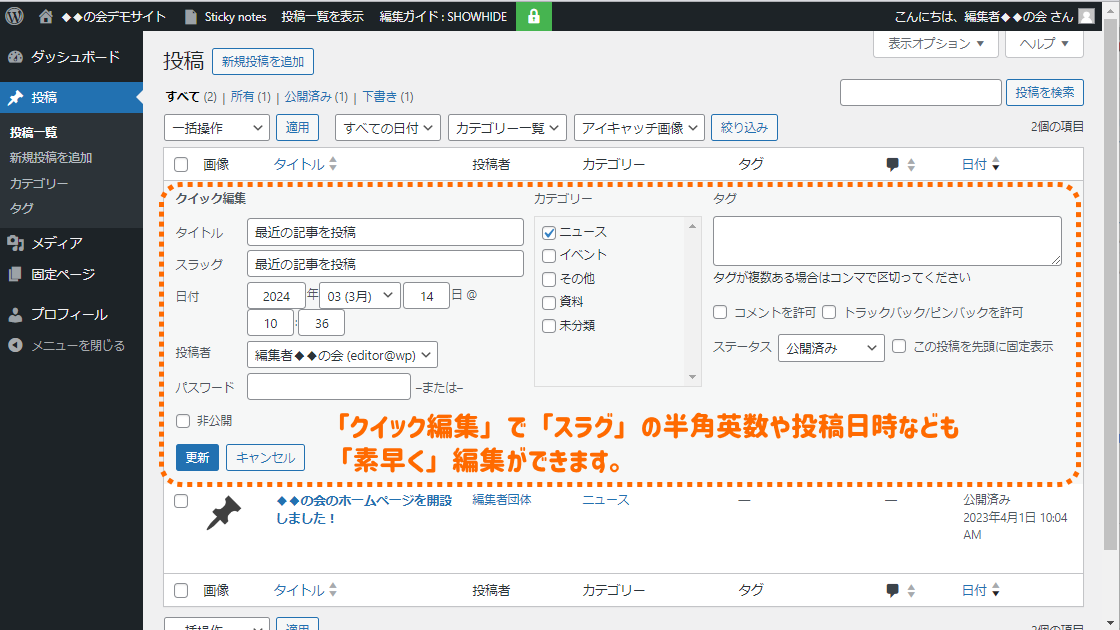Check the 非公開 checkbox
Viewport: 1120px width, 630px height.
pyautogui.click(x=183, y=421)
